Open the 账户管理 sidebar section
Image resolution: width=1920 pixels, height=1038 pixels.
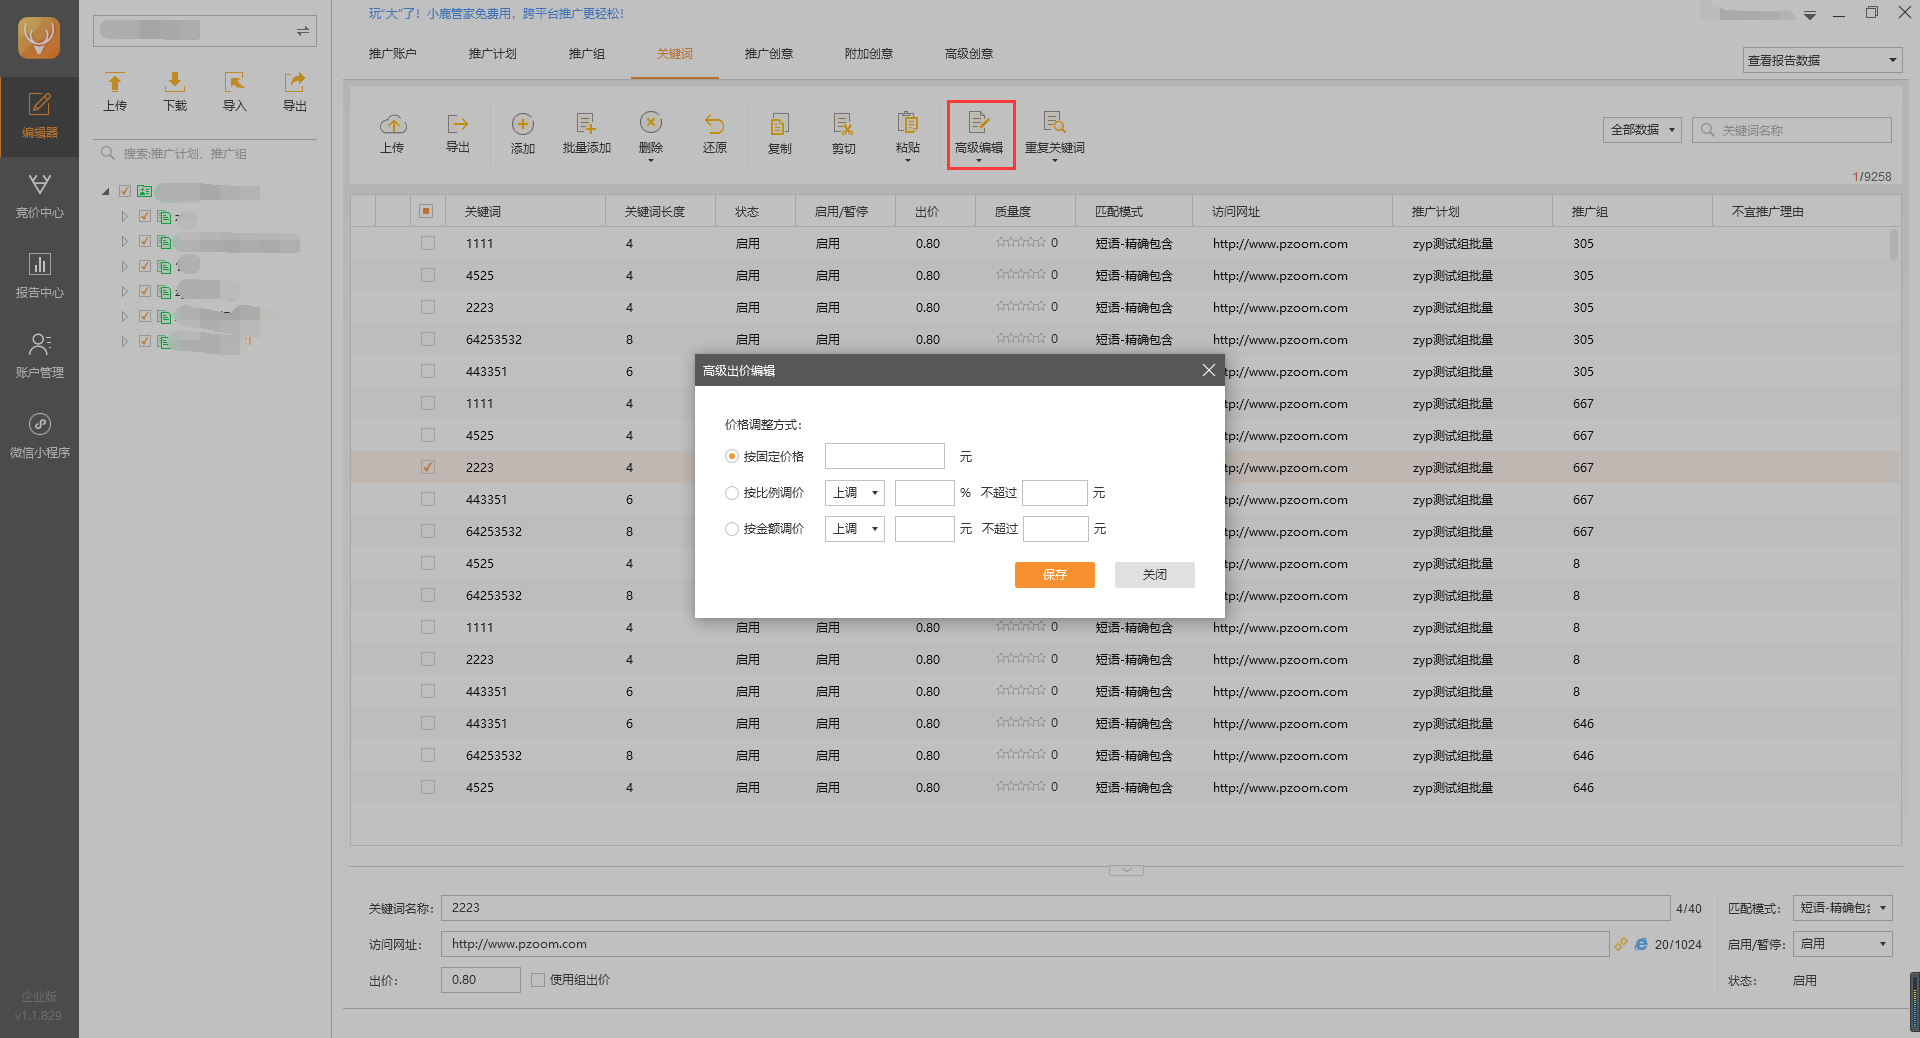(39, 356)
